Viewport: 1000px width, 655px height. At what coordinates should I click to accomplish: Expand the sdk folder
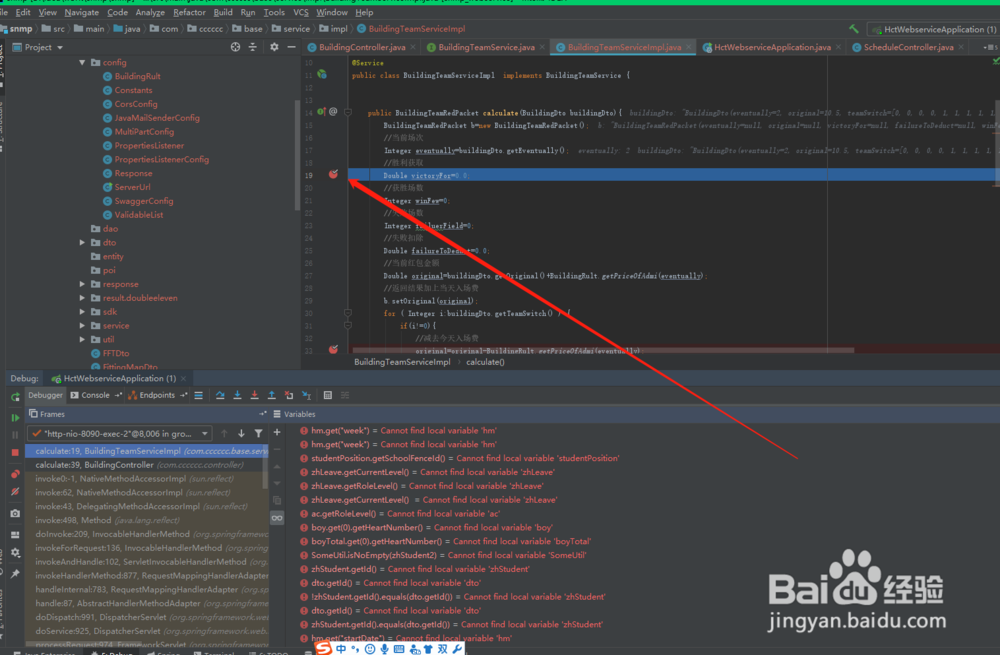coord(82,312)
